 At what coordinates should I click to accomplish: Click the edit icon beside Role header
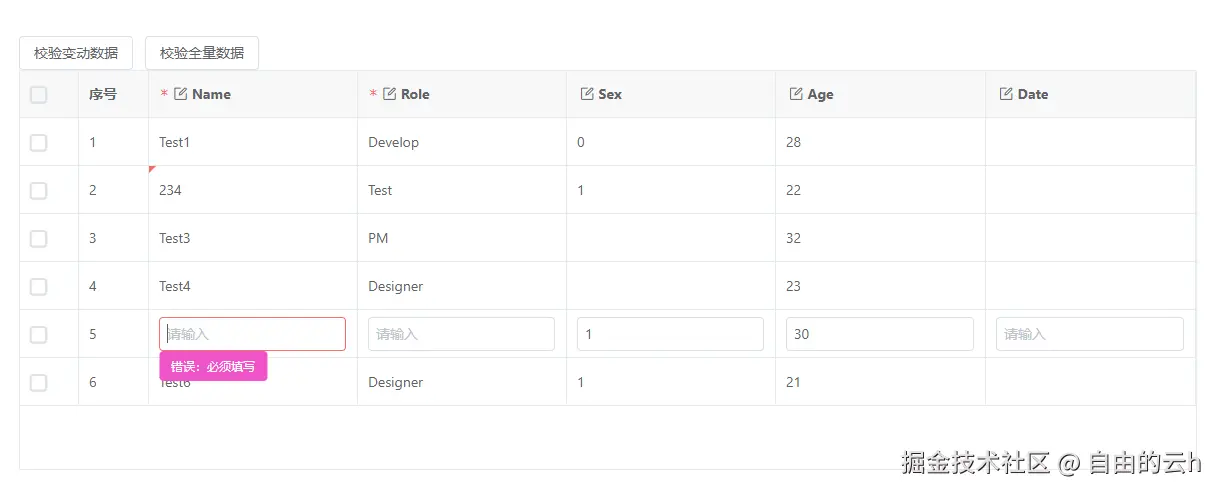pos(390,94)
